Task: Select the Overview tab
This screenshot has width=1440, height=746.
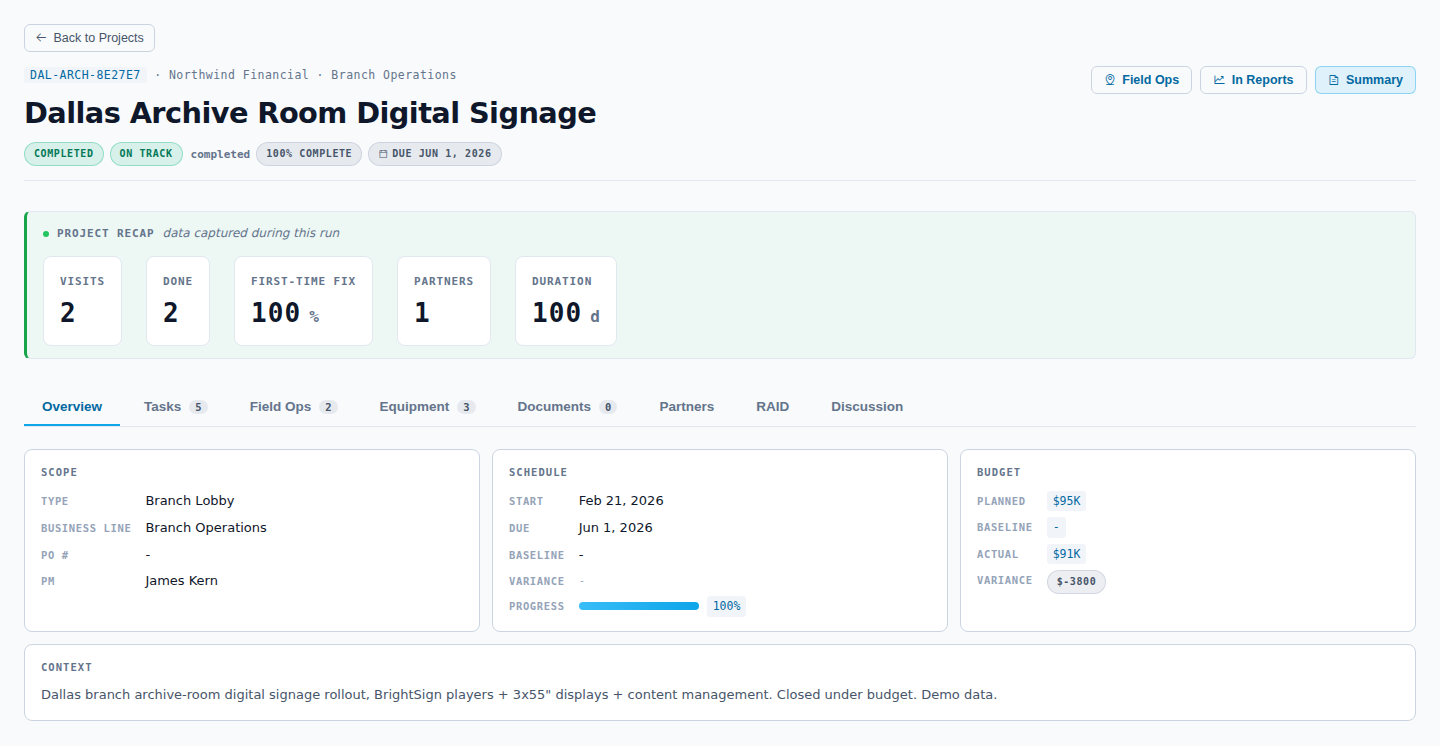Action: (72, 407)
